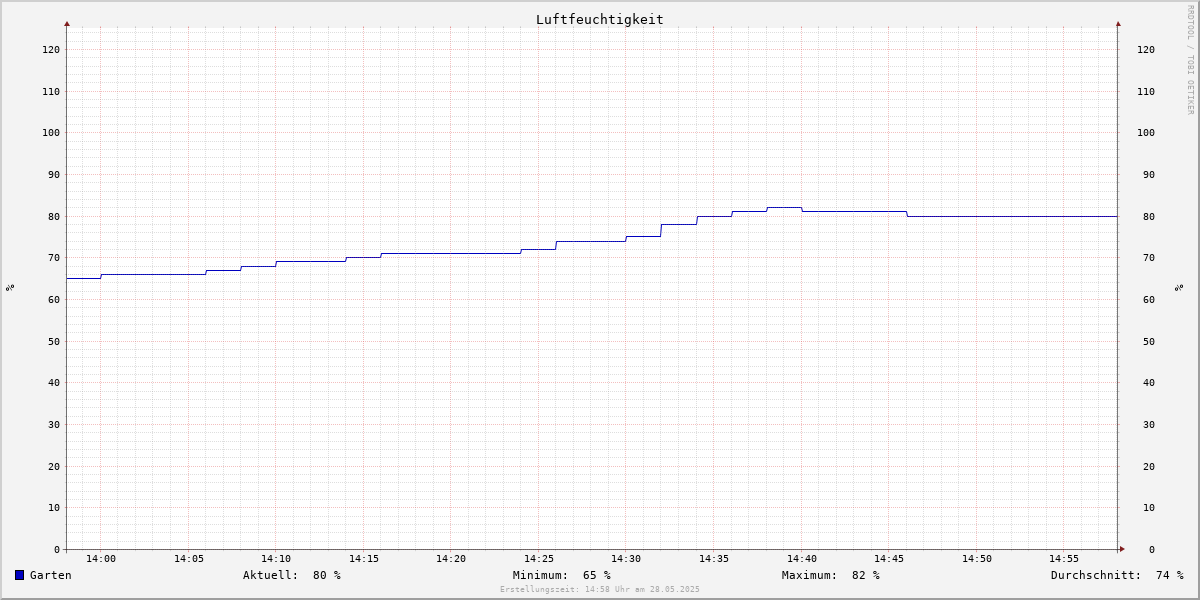Click the 40 label on right axis
1200x600 pixels.
1149,382
